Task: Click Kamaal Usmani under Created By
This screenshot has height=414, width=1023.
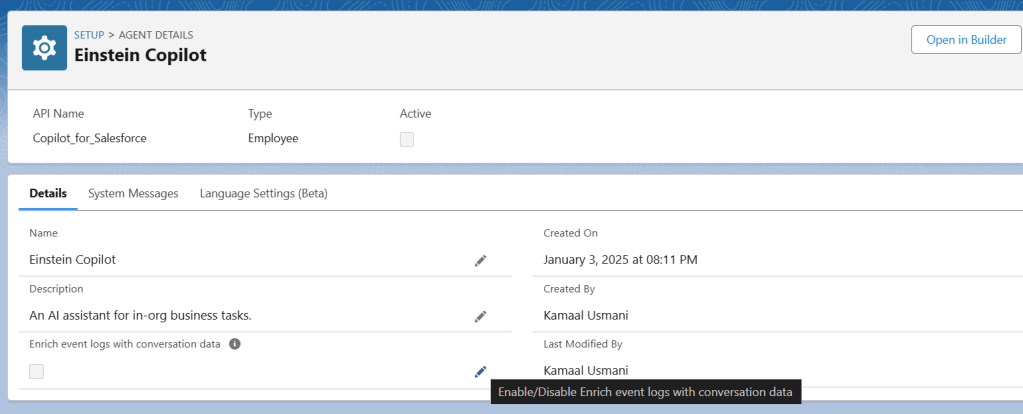Action: [x=594, y=315]
